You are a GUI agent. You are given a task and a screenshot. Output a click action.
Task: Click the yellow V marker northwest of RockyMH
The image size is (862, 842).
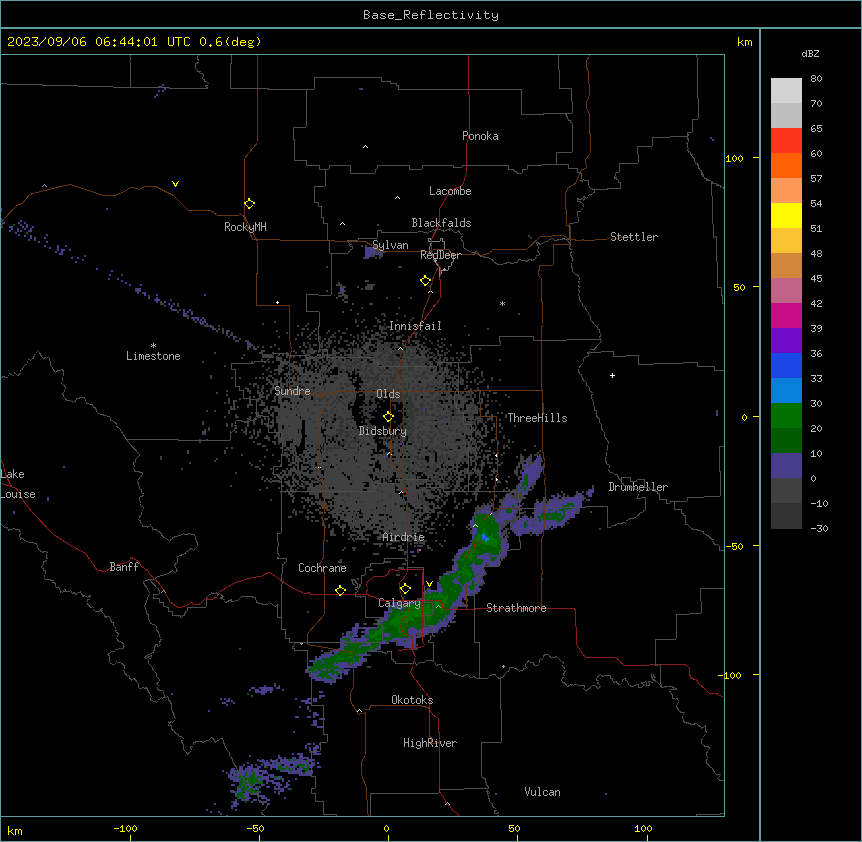coord(175,184)
